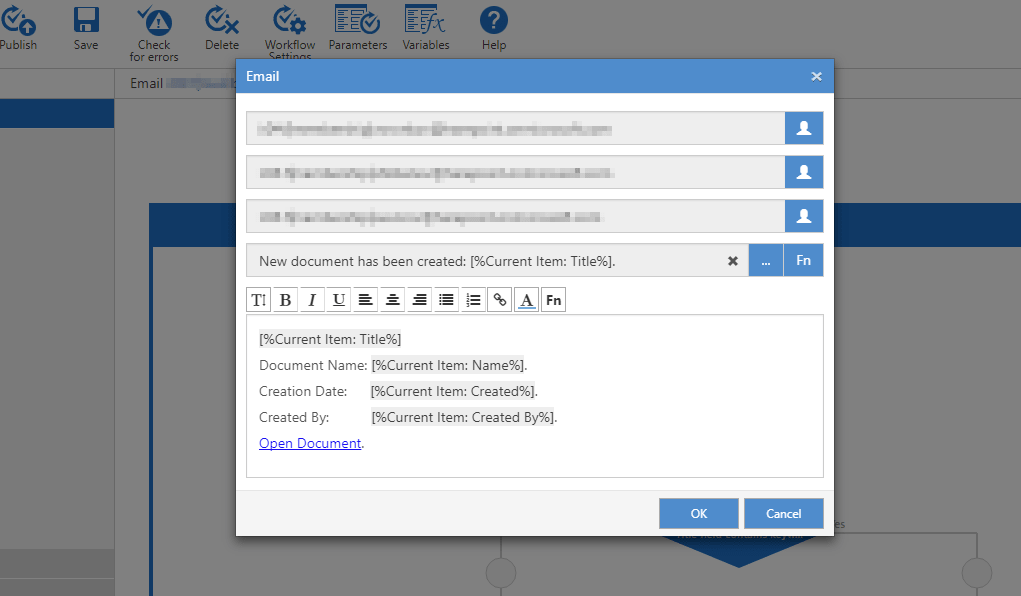Viewport: 1021px width, 596px height.
Task: Click the [%Current Item: Title%] body token
Action: coord(330,339)
